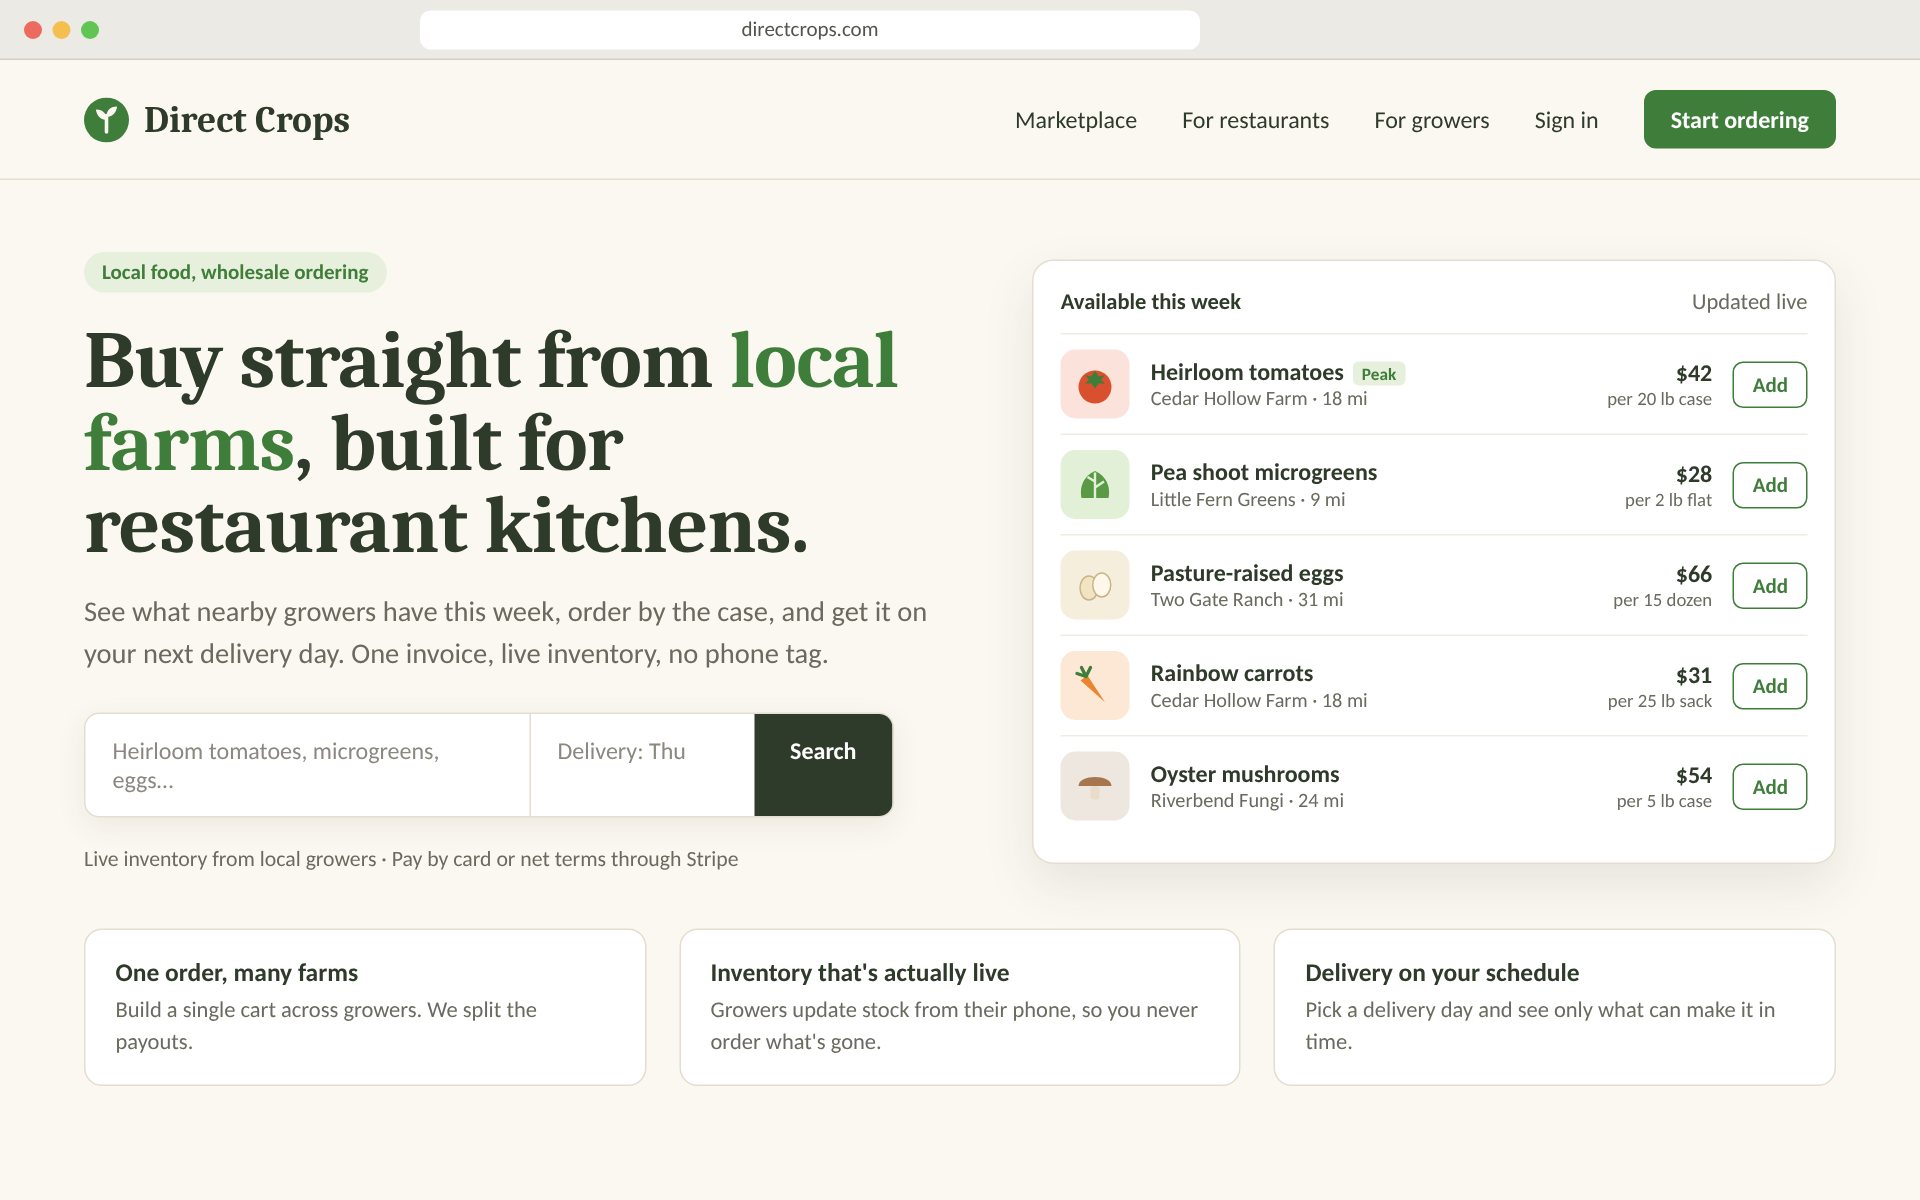Click the Live inventory from local growers note
The width and height of the screenshot is (1920, 1200).
411,859
